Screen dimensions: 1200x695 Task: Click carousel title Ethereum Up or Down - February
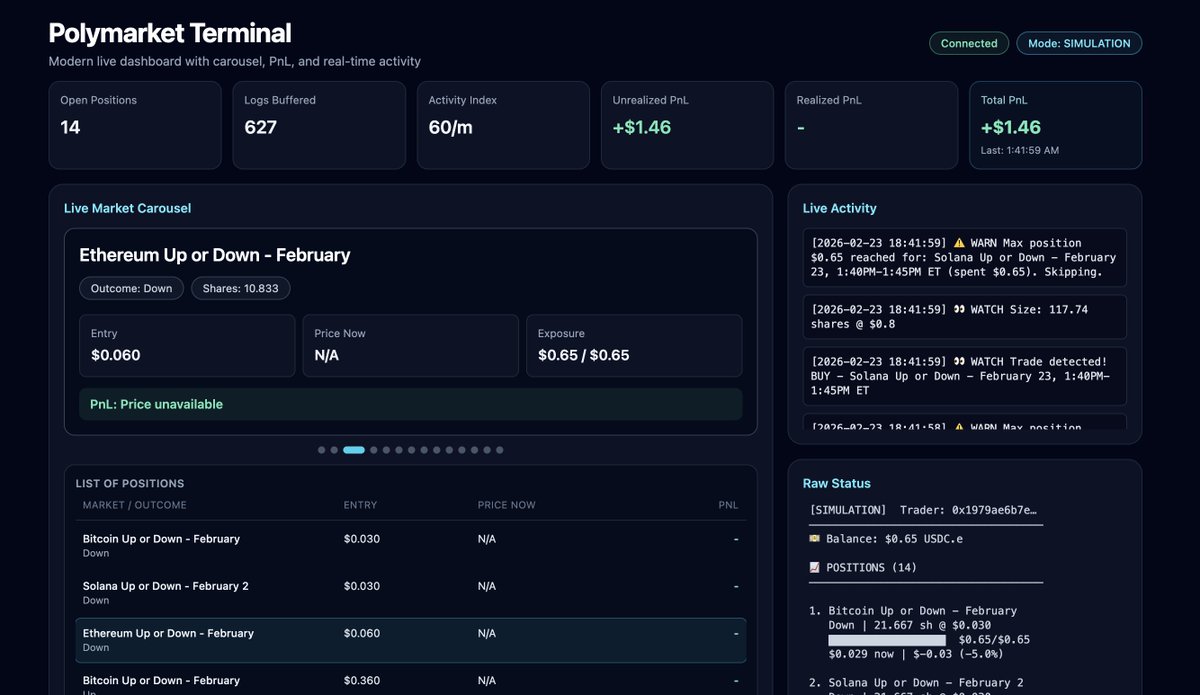tap(215, 255)
